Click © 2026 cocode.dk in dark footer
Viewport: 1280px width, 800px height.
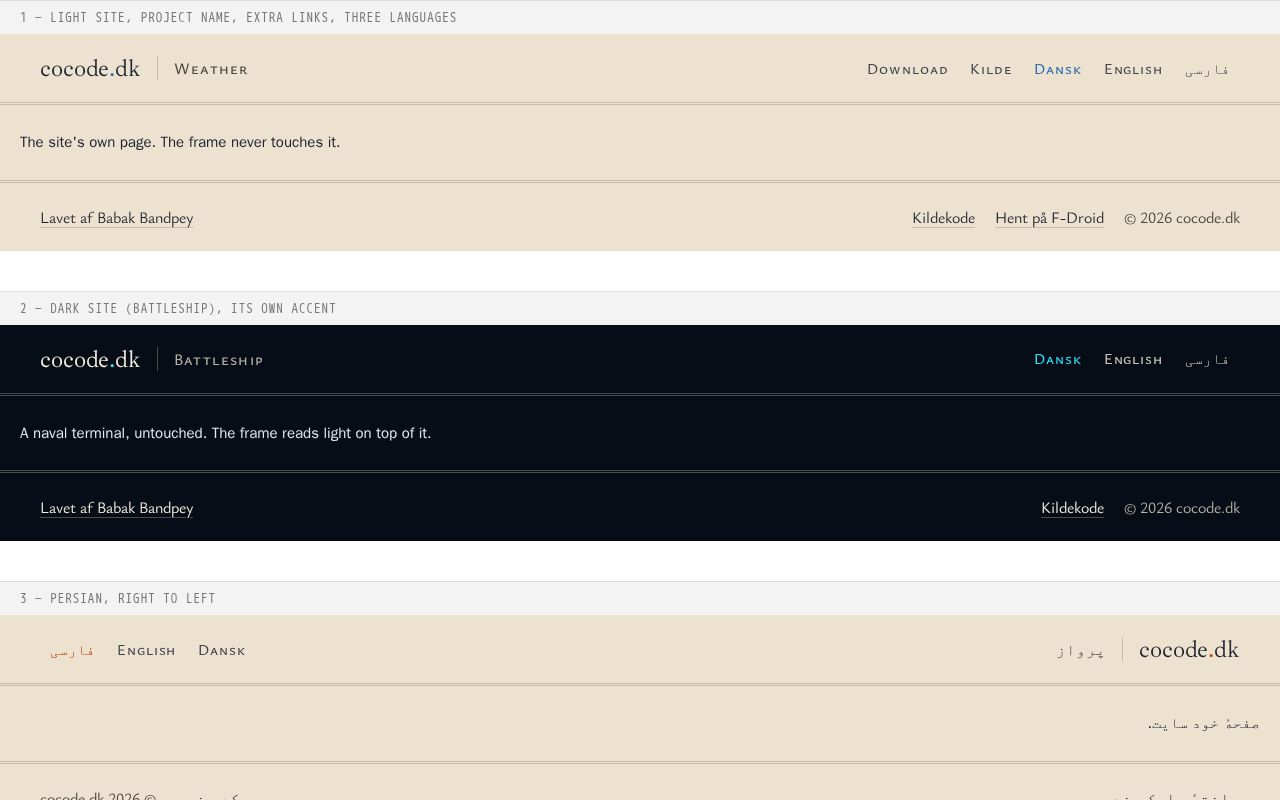pyautogui.click(x=1182, y=508)
